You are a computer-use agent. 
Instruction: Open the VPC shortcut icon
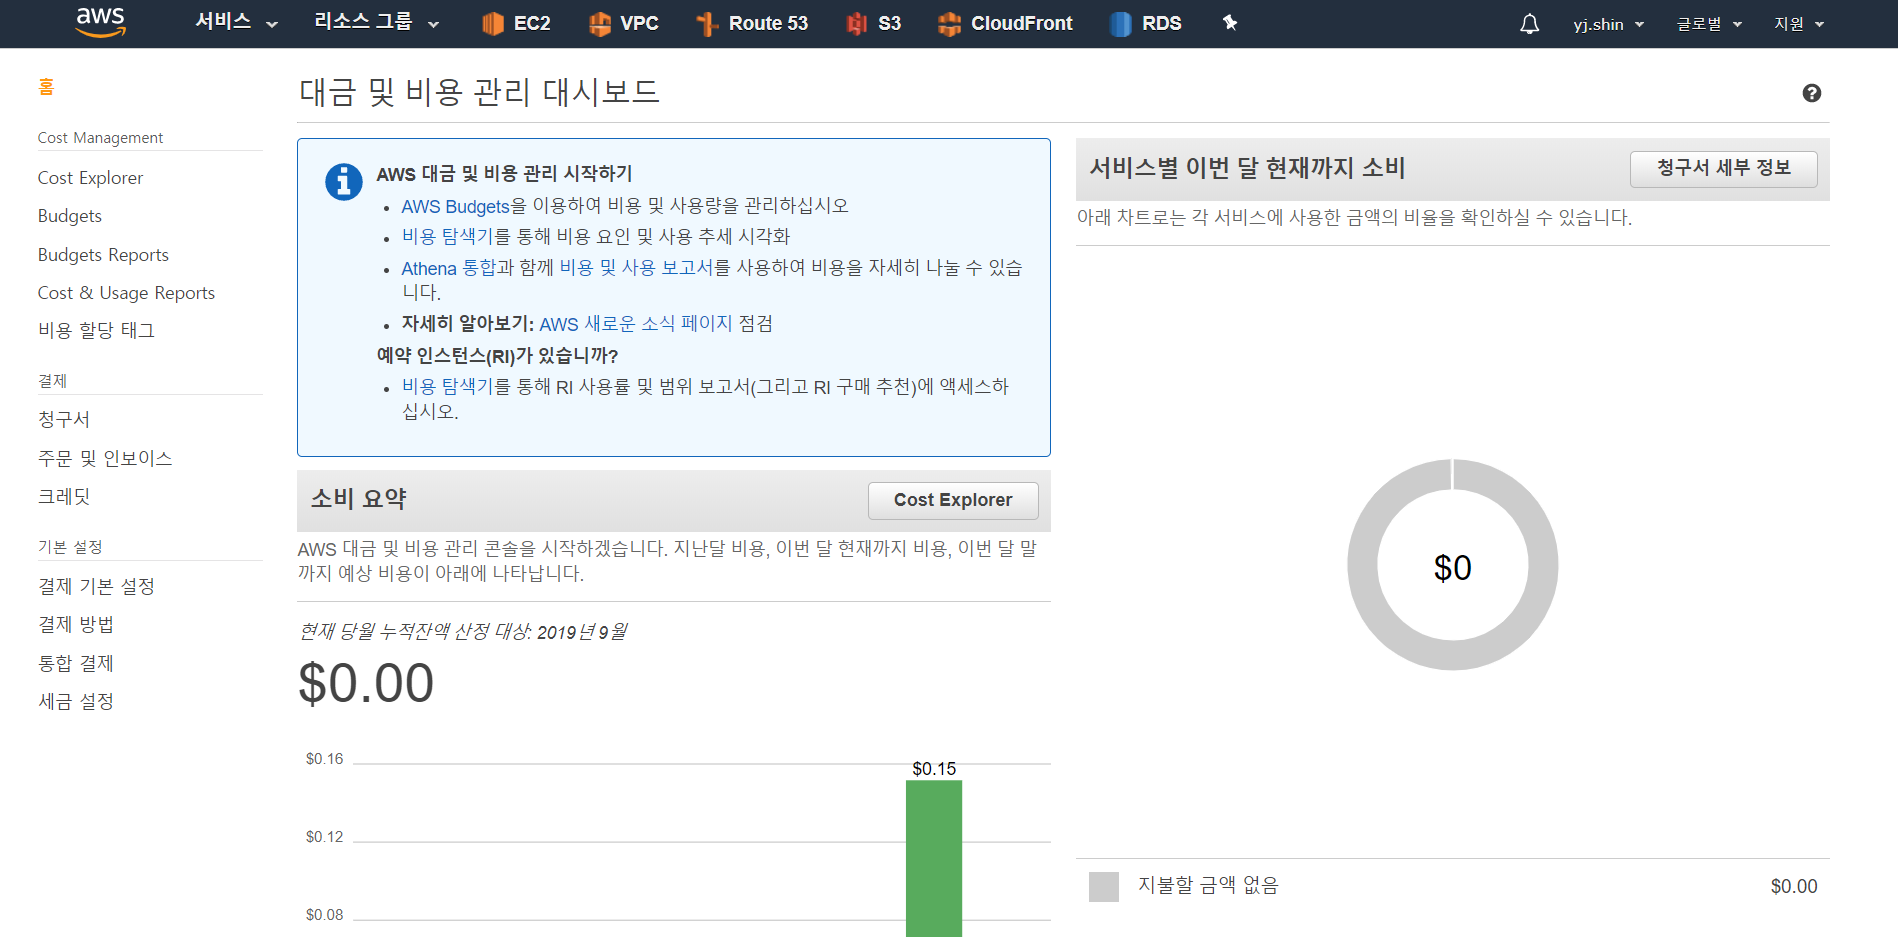(x=600, y=24)
